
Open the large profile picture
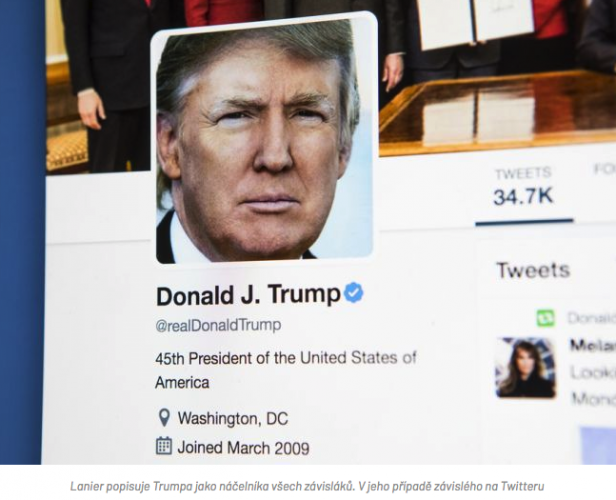pos(264,141)
